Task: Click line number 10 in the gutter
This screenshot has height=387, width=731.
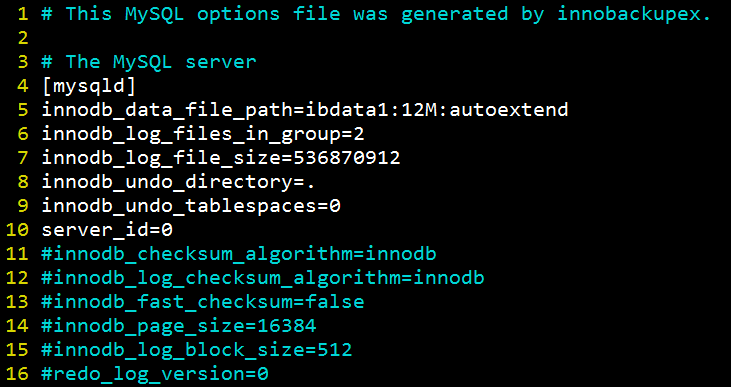Action: coord(18,230)
